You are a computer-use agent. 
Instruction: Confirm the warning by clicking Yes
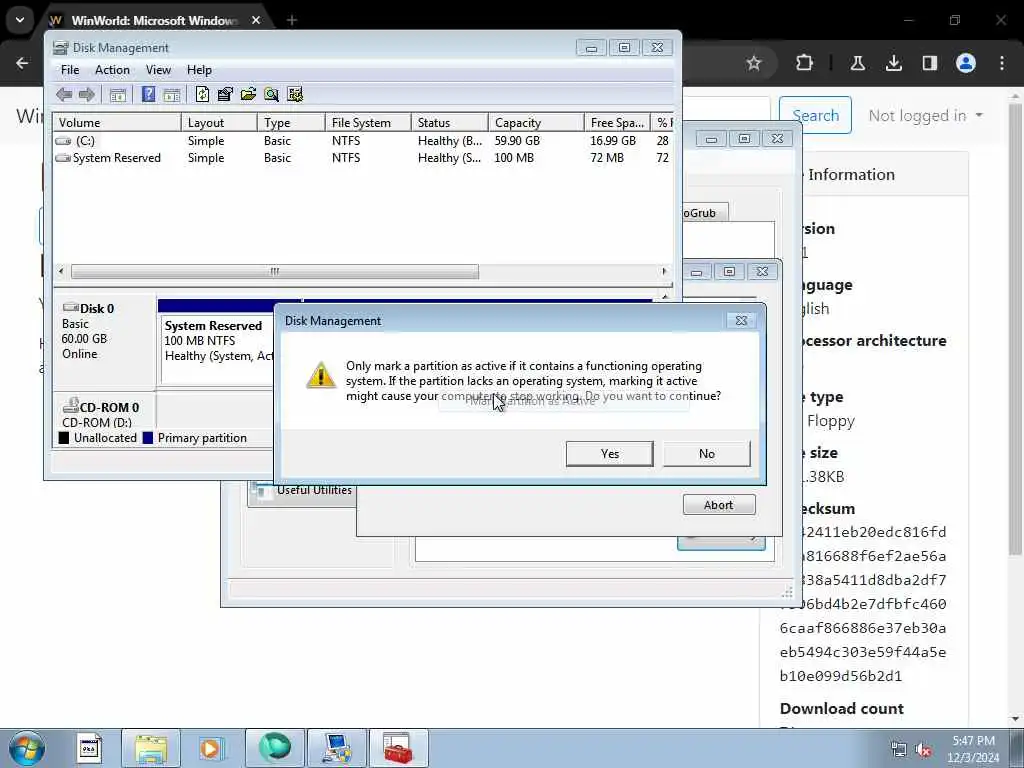click(x=609, y=453)
